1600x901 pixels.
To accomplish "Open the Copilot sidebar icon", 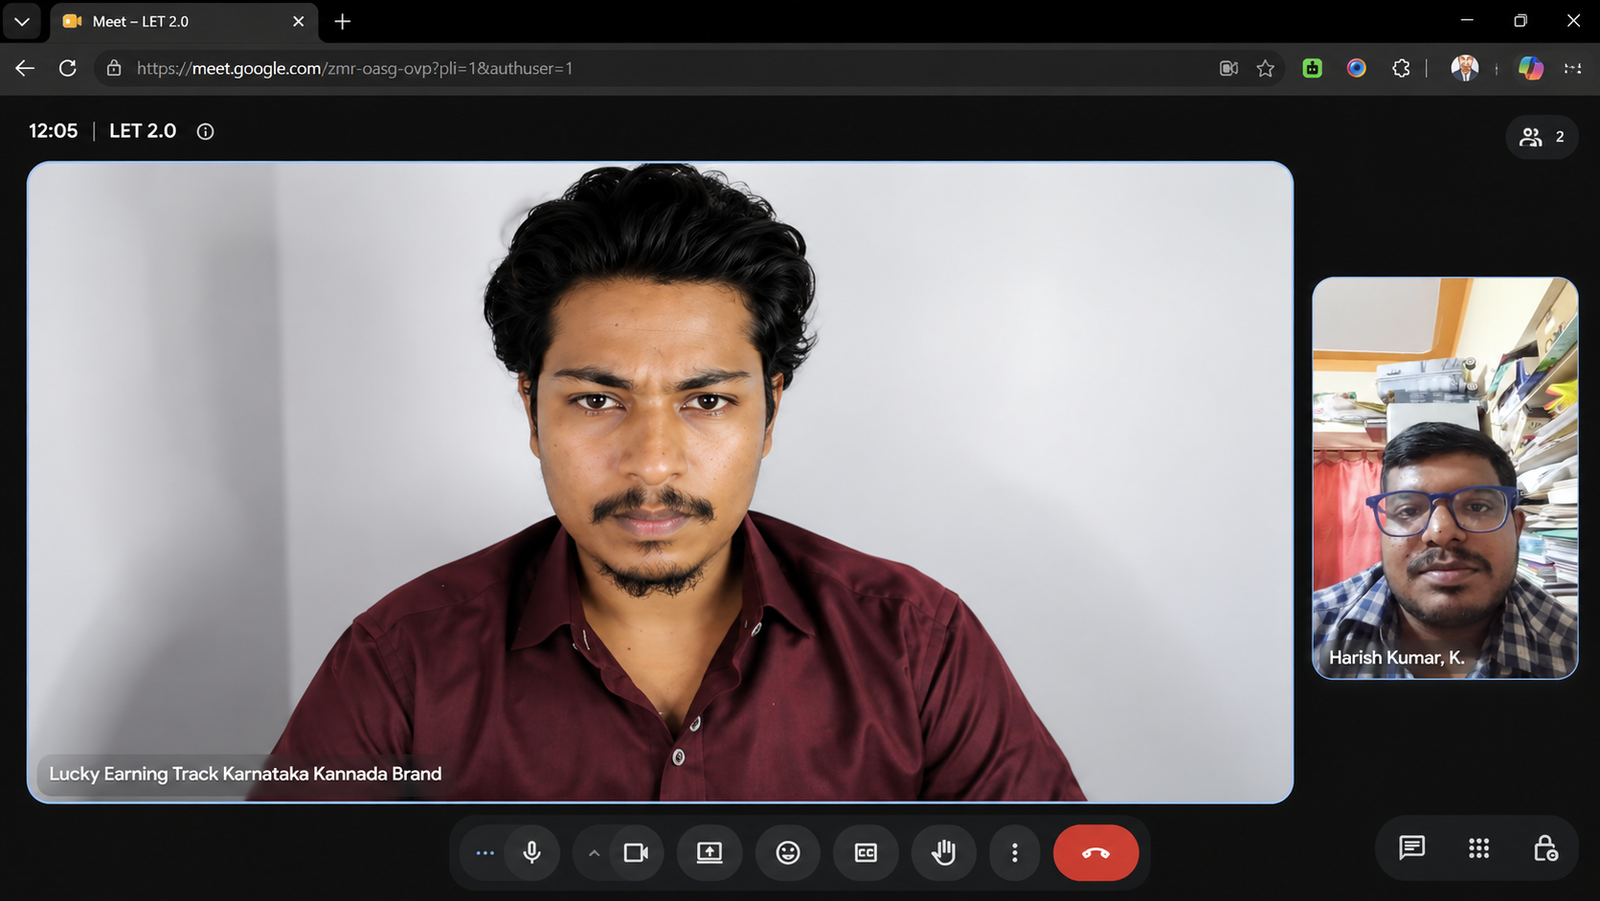I will click(x=1531, y=68).
